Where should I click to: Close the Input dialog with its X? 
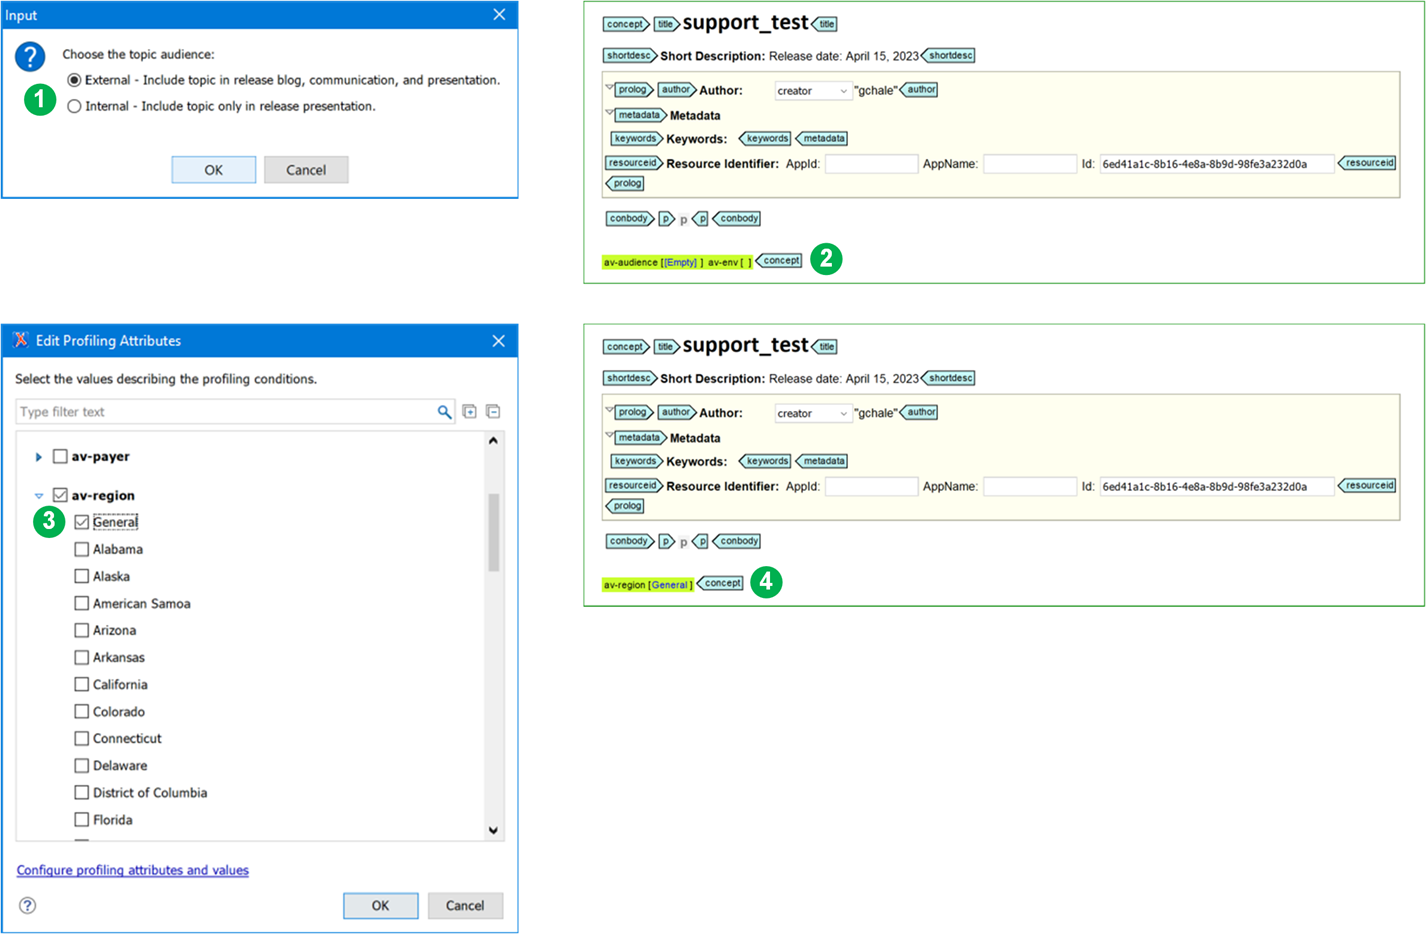(499, 15)
